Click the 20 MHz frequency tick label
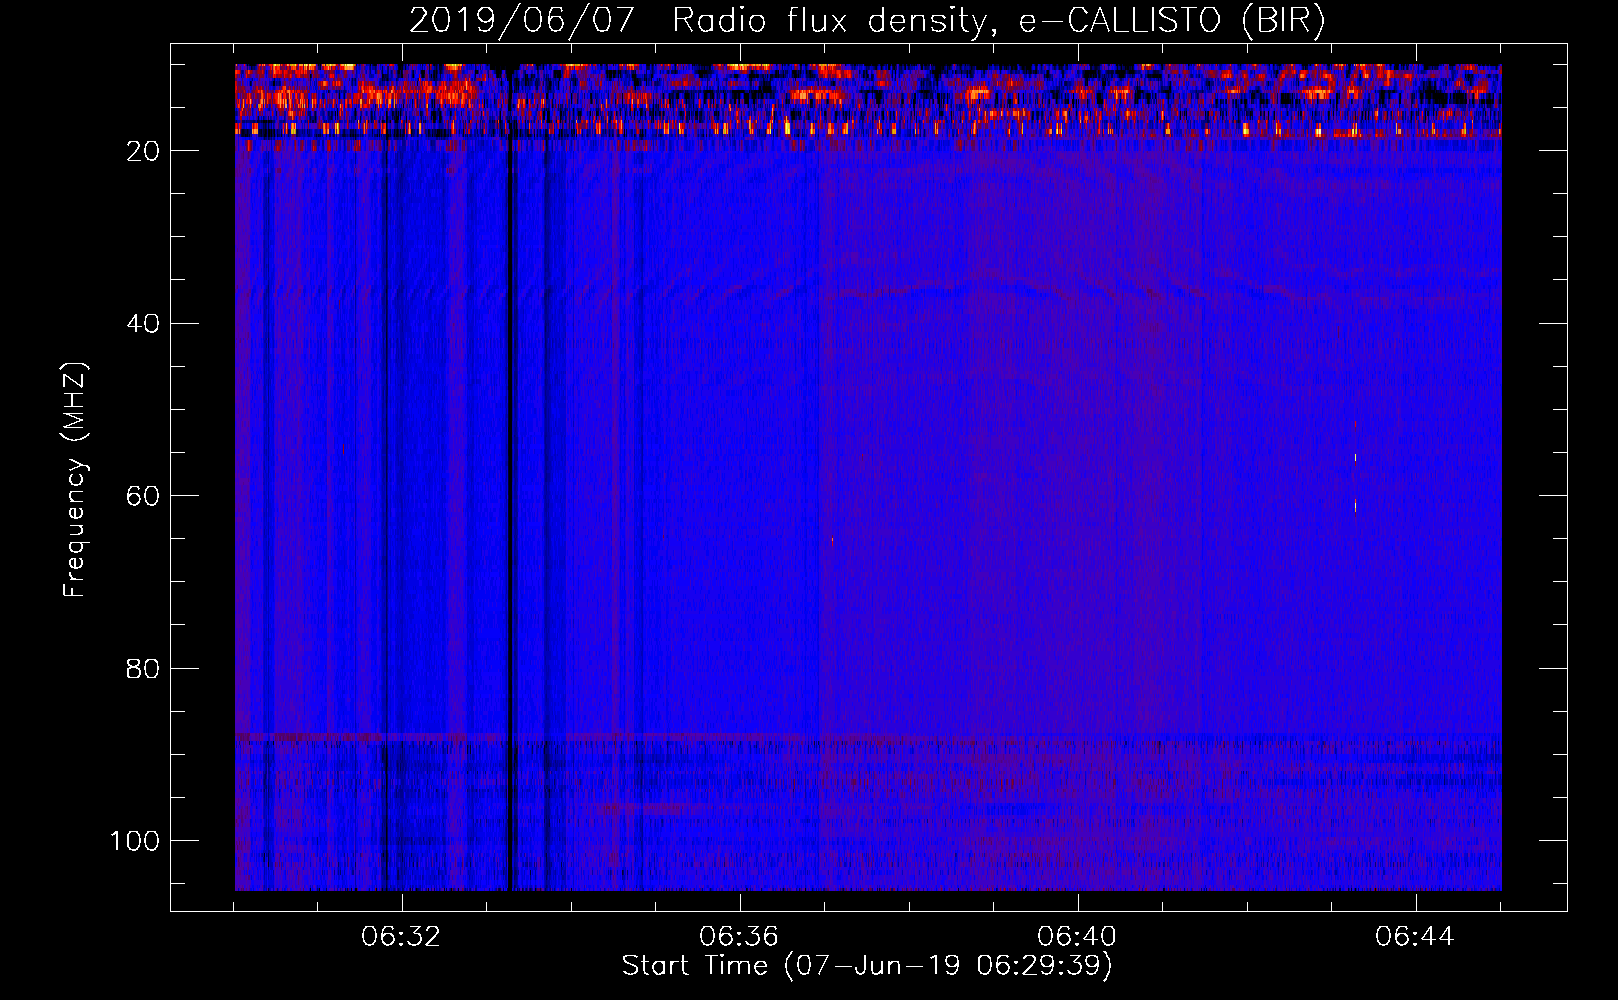1618x1000 pixels. pyautogui.click(x=143, y=151)
